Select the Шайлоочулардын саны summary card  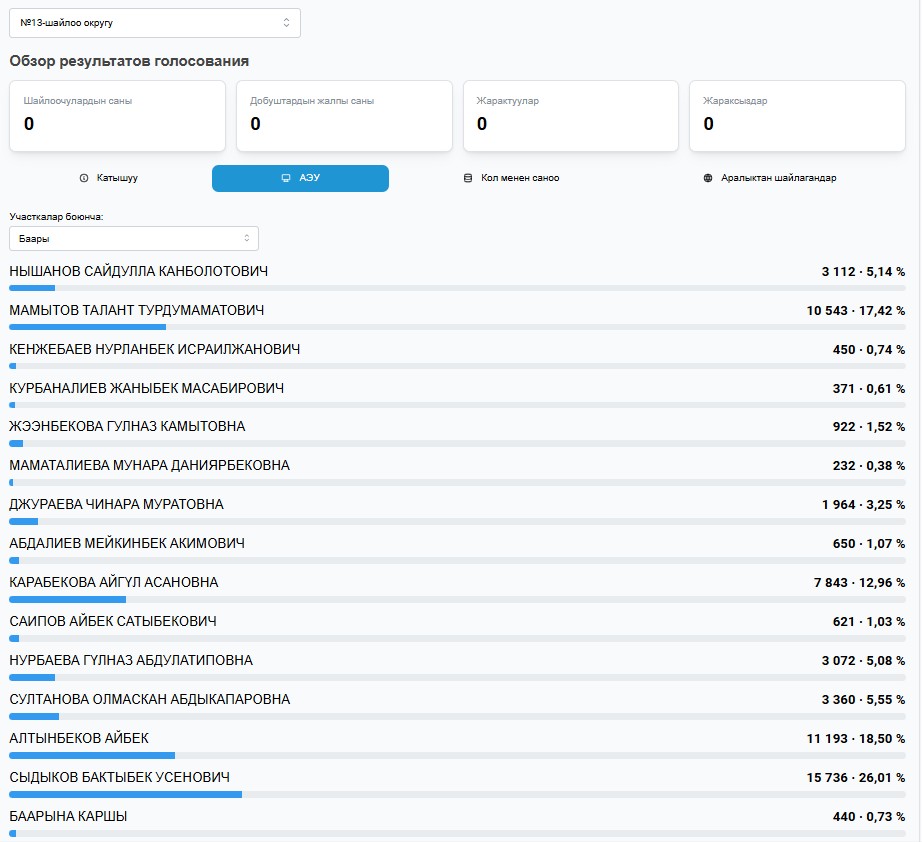117,116
